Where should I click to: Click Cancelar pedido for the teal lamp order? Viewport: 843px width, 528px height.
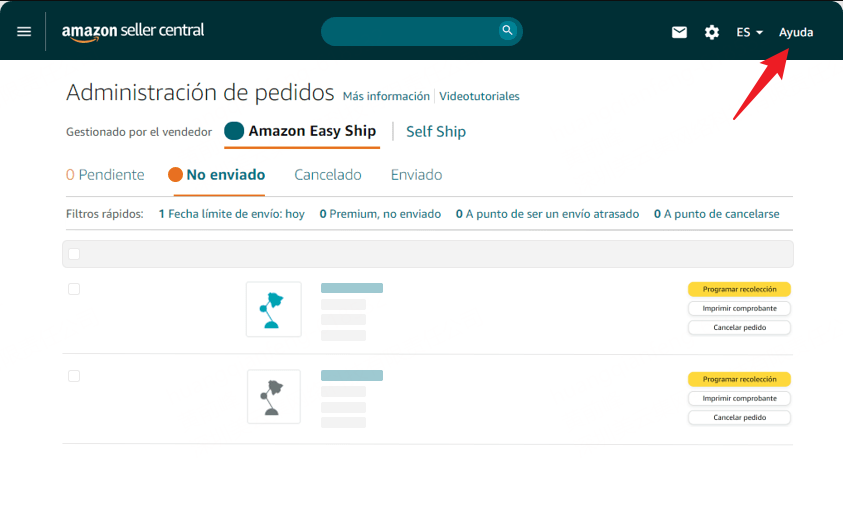[x=739, y=327]
